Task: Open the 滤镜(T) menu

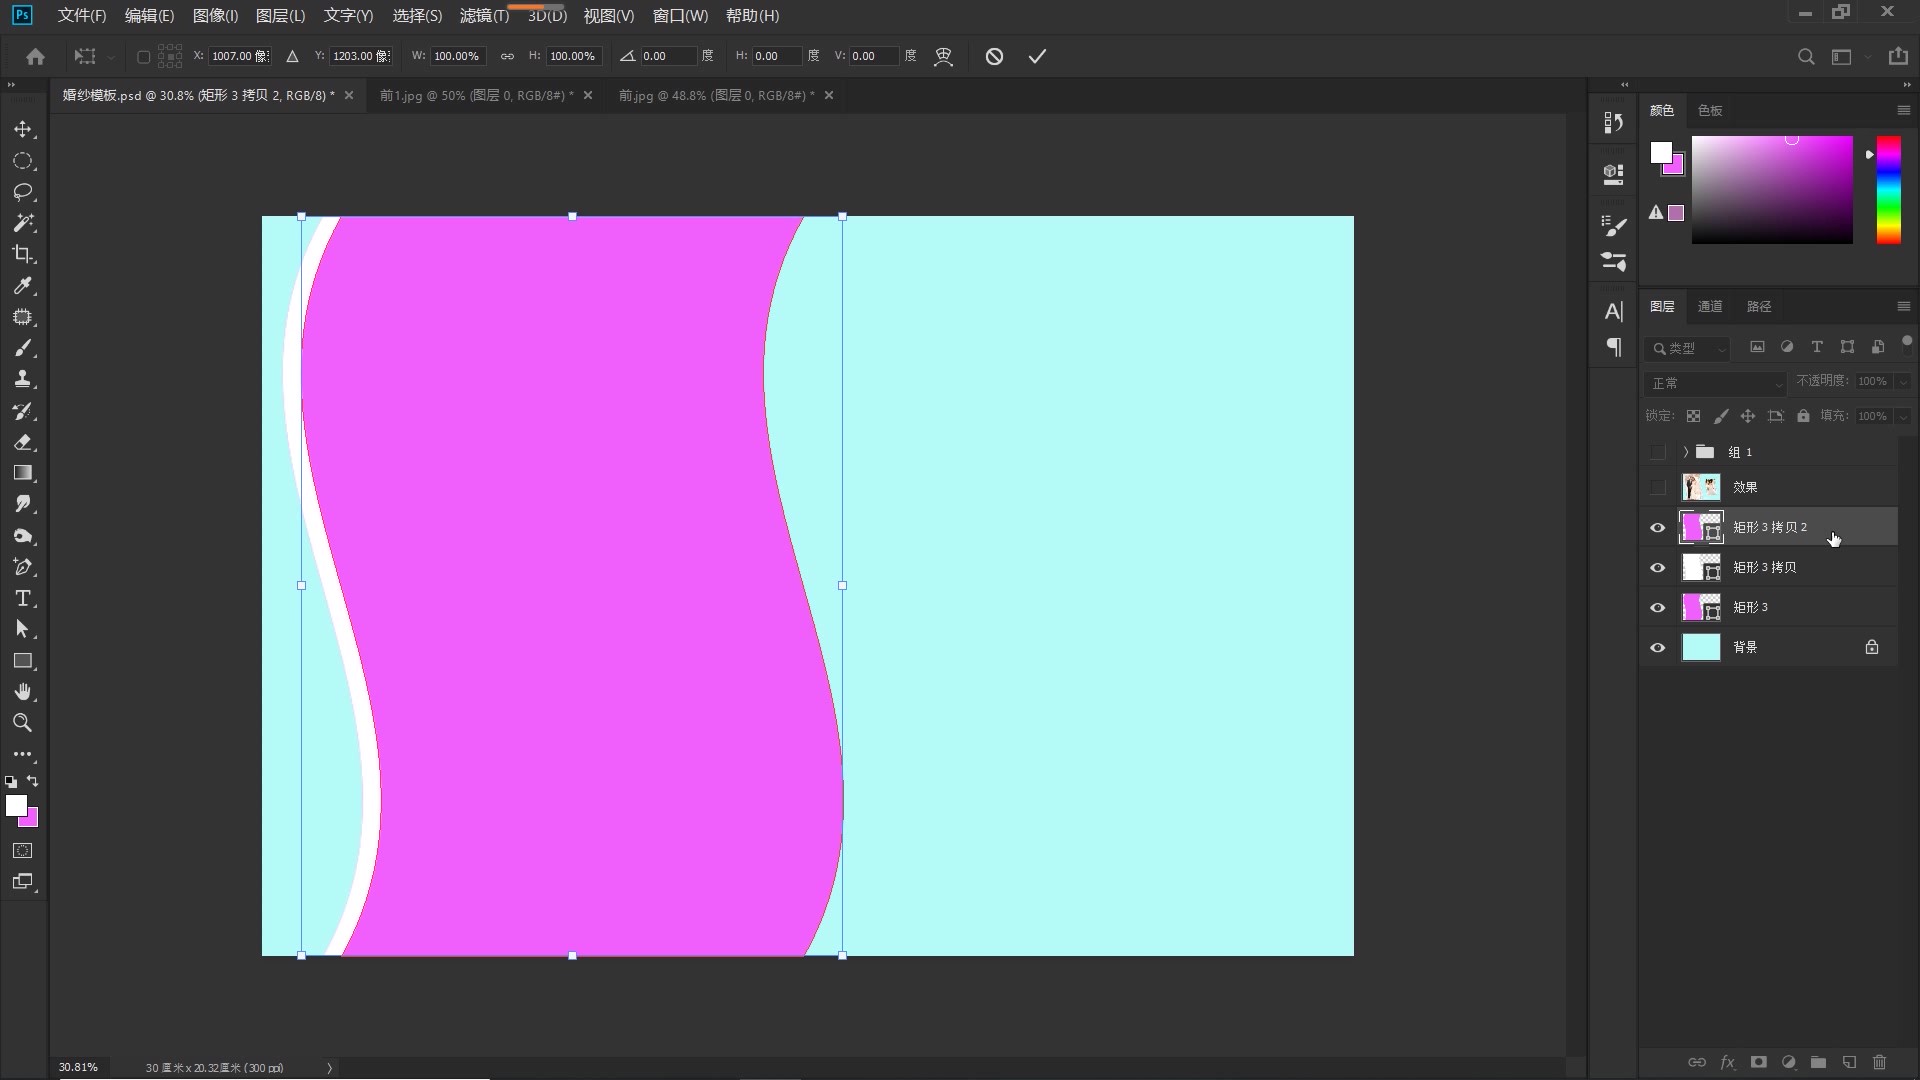Action: [484, 16]
